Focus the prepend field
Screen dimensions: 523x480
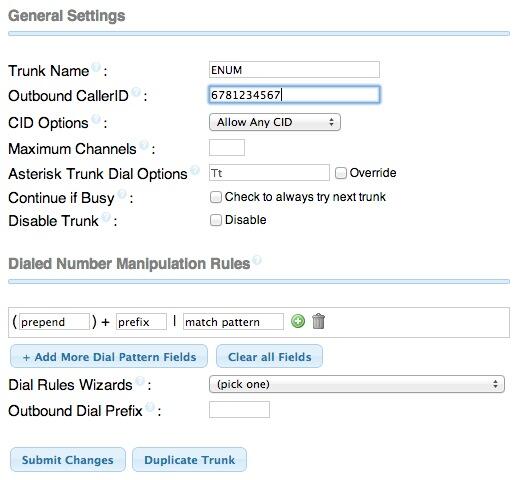pyautogui.click(x=54, y=322)
